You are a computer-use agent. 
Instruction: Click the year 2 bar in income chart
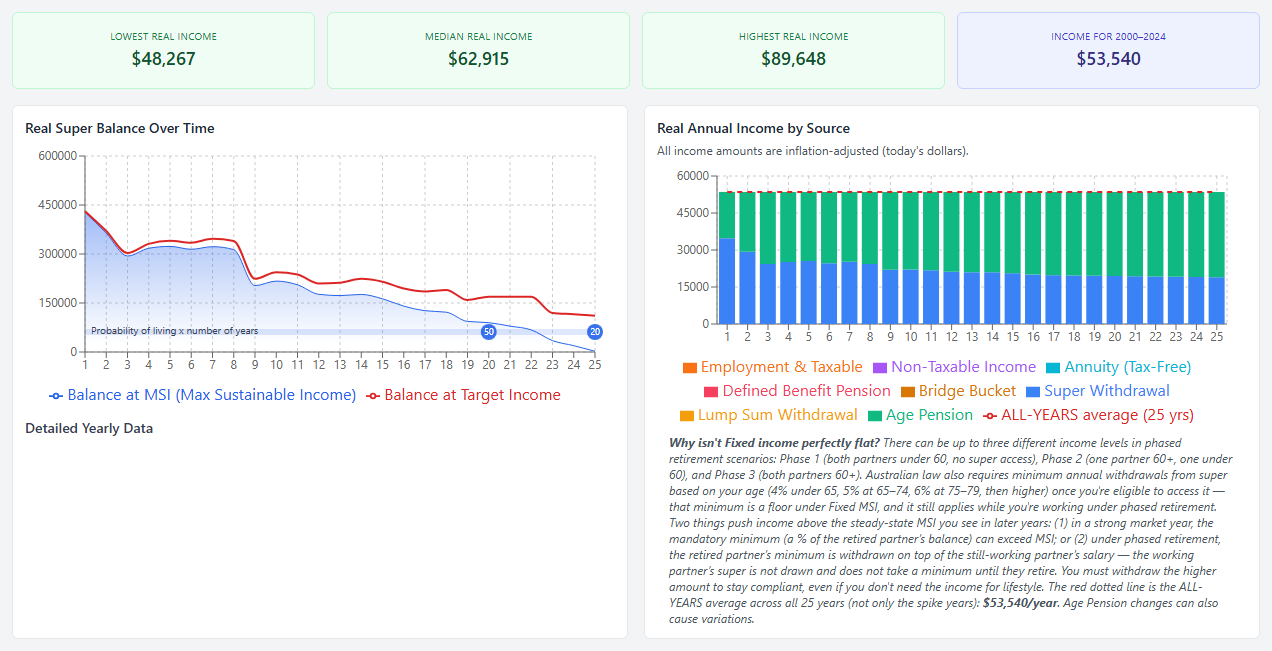coord(747,257)
